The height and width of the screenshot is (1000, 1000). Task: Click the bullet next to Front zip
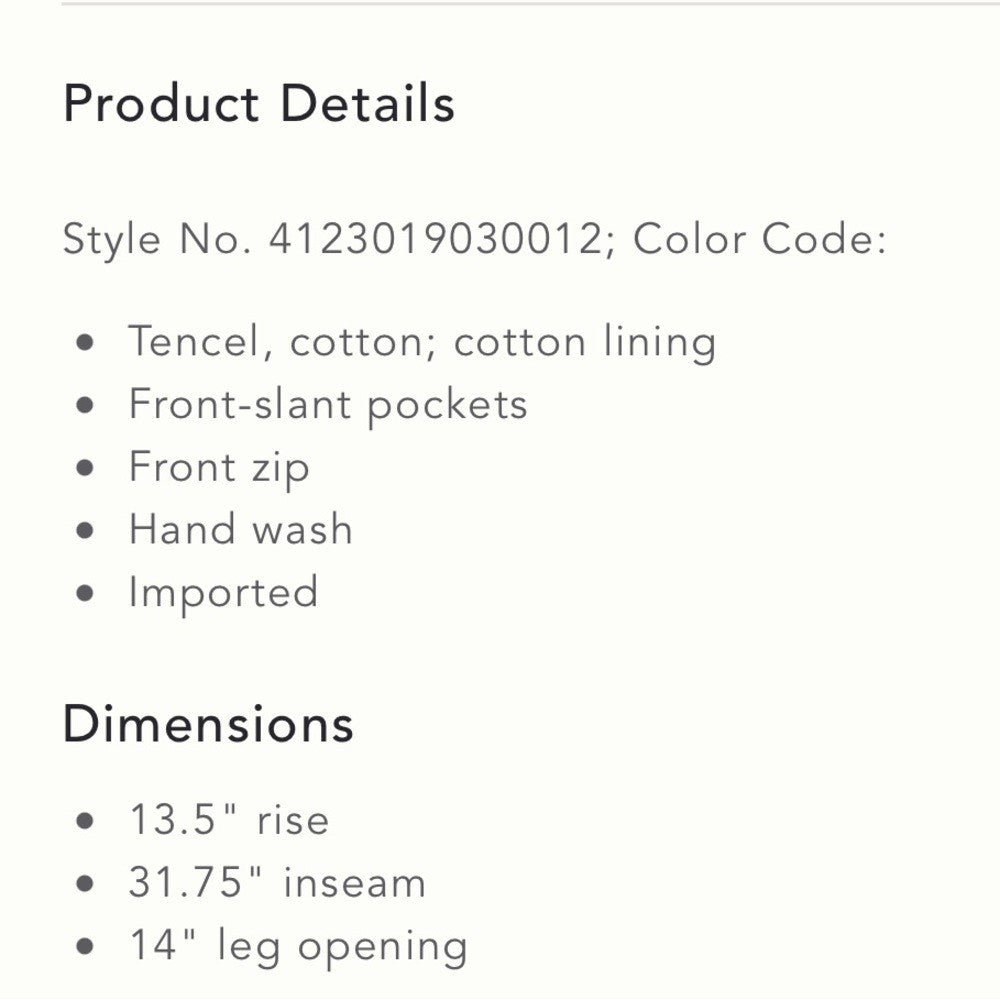point(87,468)
